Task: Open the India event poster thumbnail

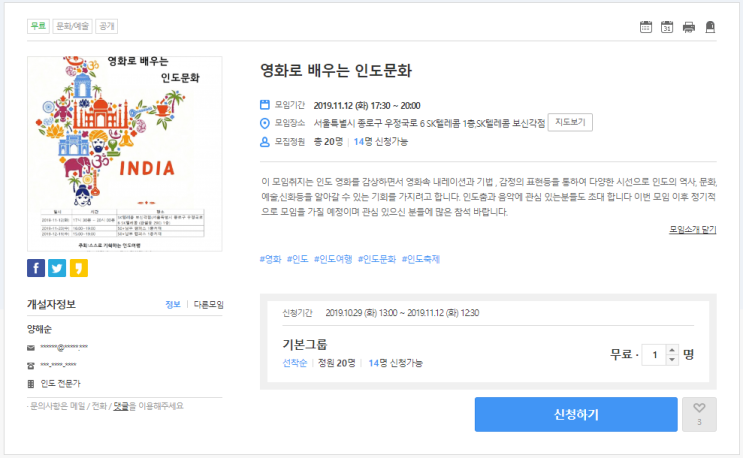Action: coord(125,154)
